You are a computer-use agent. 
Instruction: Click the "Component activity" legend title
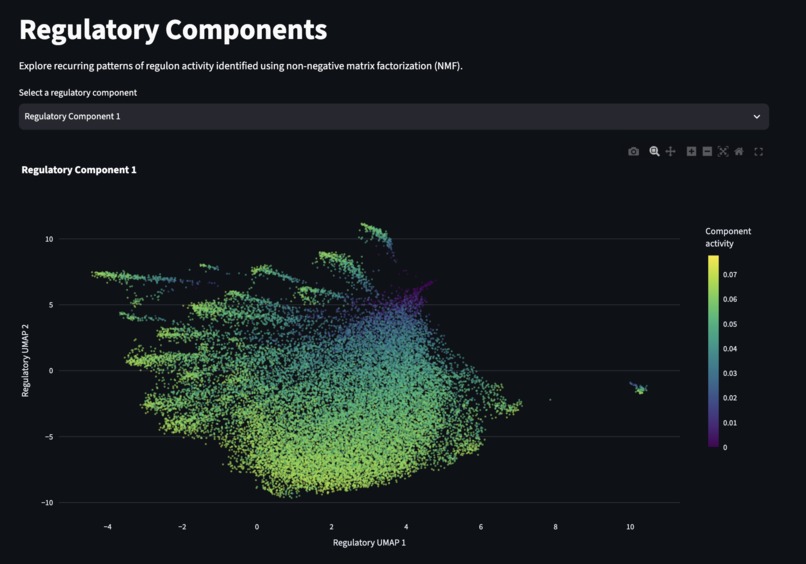(x=728, y=237)
